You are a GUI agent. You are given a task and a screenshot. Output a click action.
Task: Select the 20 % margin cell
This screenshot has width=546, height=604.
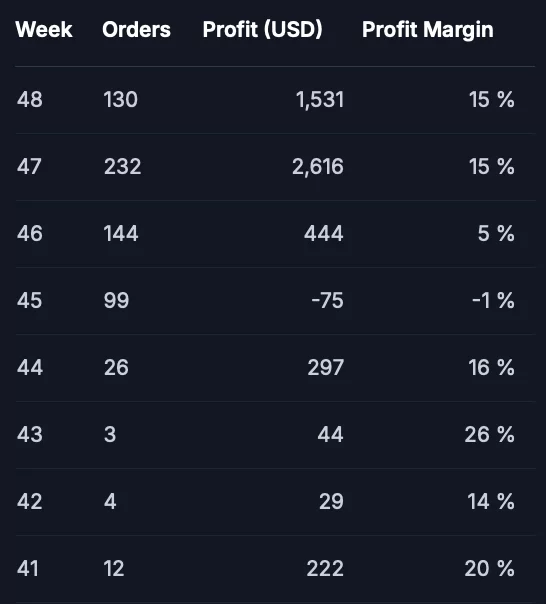point(489,569)
